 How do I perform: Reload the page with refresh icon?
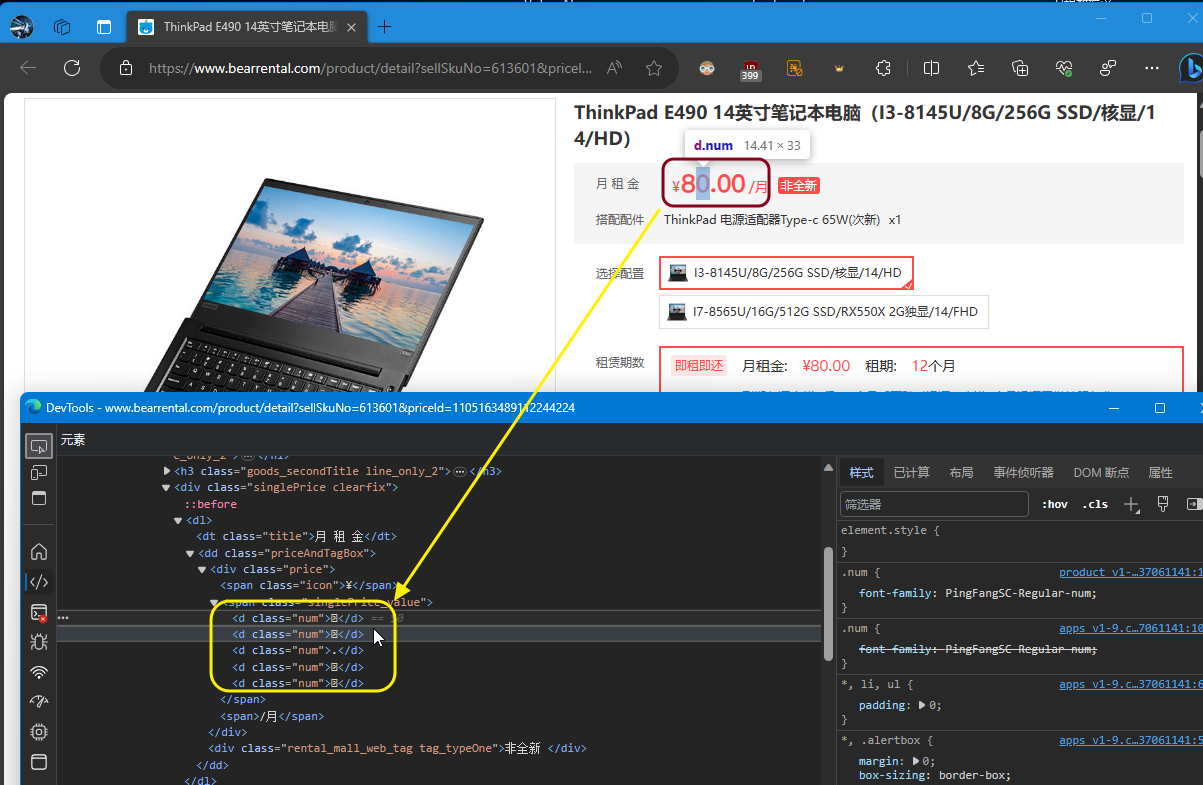pyautogui.click(x=72, y=68)
